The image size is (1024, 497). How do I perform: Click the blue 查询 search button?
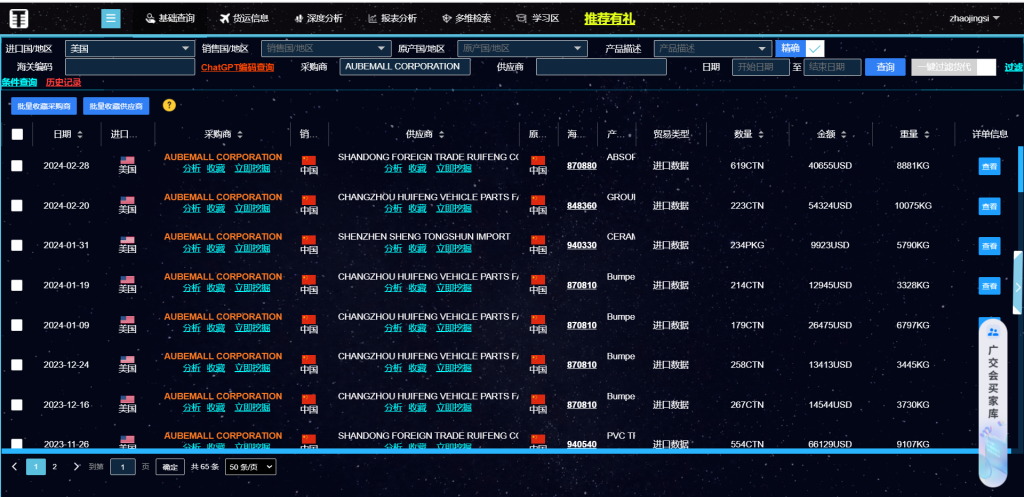tap(885, 67)
